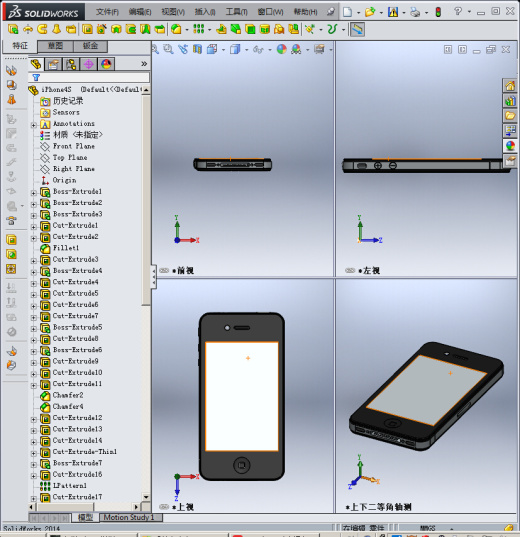Open the 视图(V) menu
This screenshot has height=537, width=520.
pos(173,12)
